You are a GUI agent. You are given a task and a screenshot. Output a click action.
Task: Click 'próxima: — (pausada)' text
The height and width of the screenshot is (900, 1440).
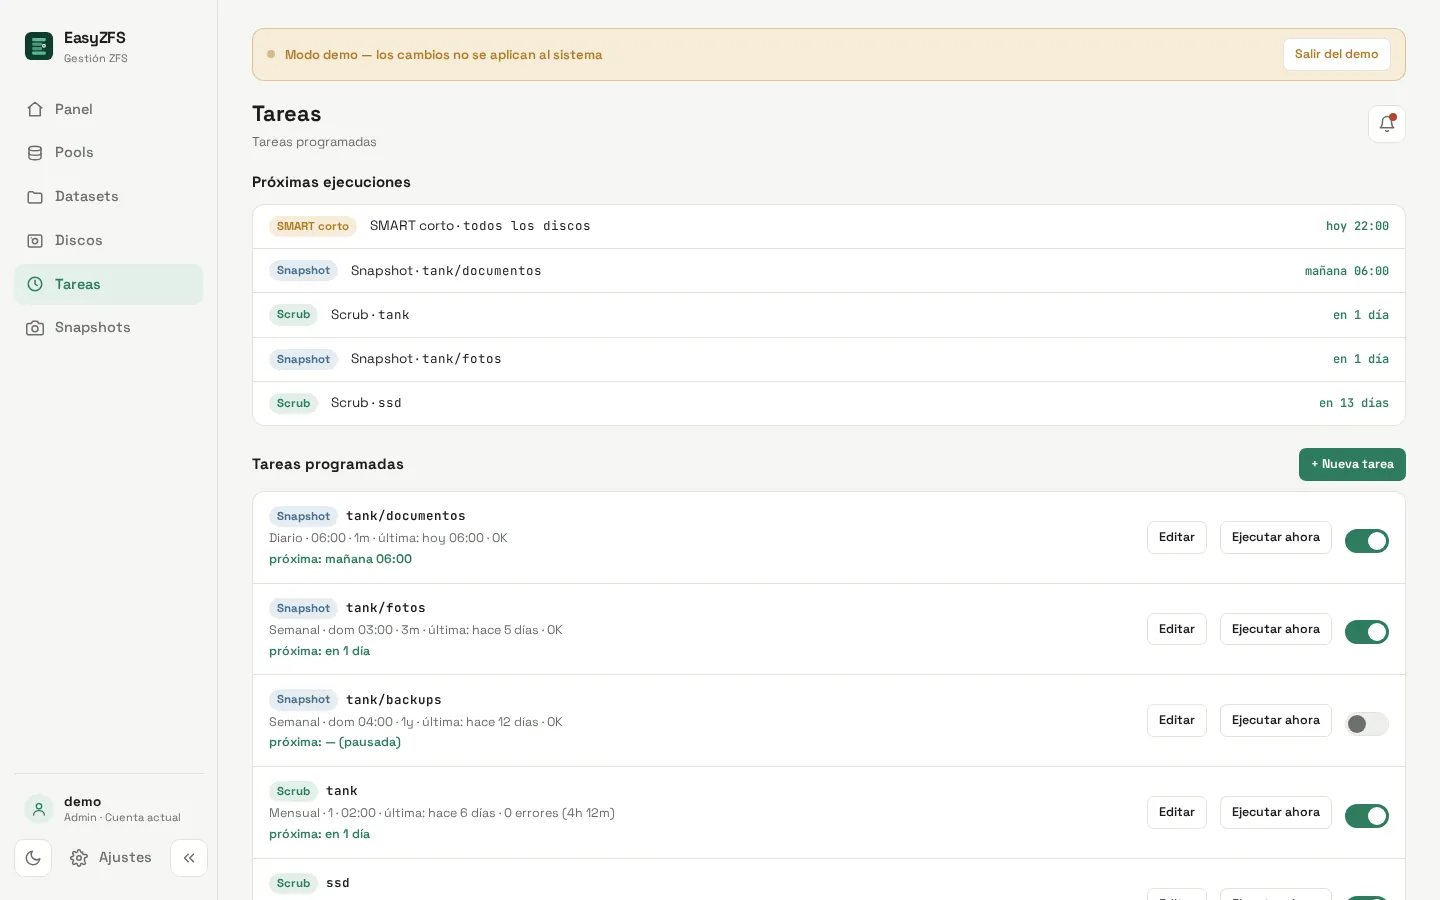pyautogui.click(x=335, y=742)
